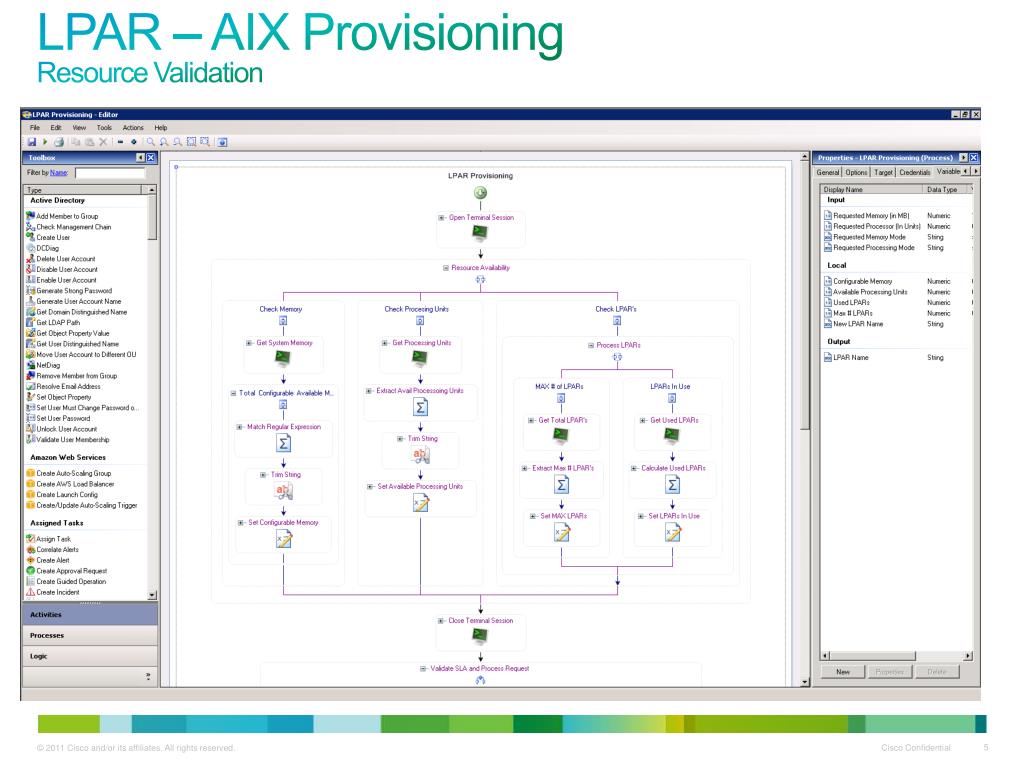Collapse the Resource Availability block
The width and height of the screenshot is (1024, 768).
coord(446,268)
